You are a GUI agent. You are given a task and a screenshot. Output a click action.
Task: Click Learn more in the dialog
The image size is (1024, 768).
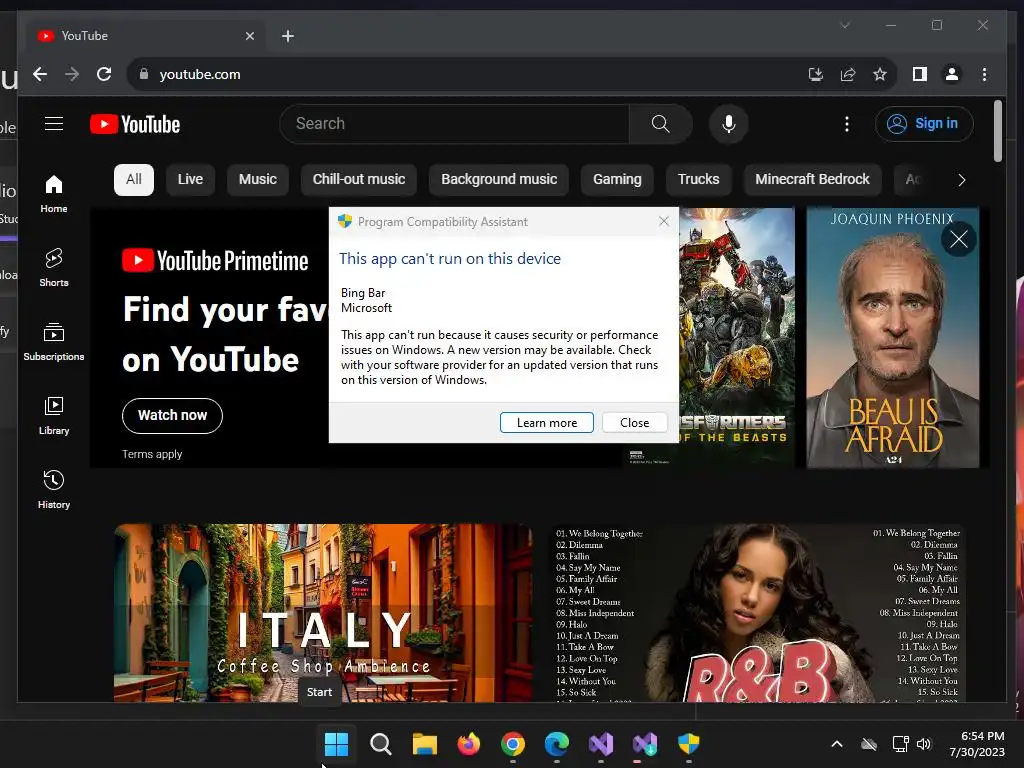tap(547, 423)
